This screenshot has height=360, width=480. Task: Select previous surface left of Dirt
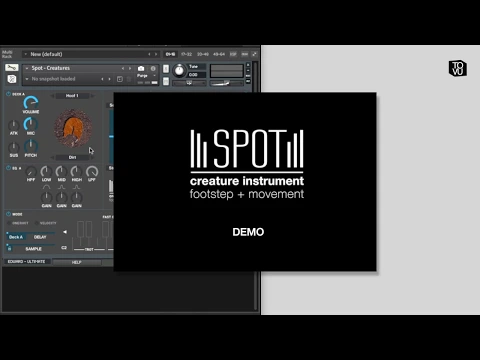[52, 157]
